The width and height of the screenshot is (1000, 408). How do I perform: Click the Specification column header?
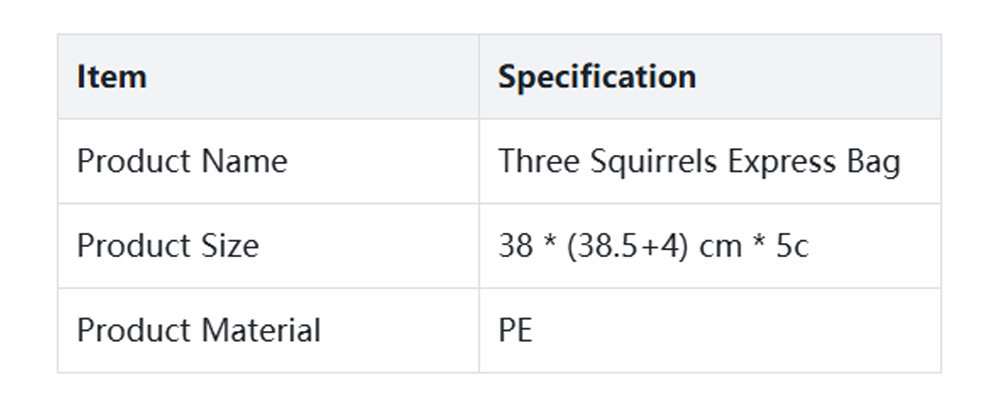pos(597,77)
